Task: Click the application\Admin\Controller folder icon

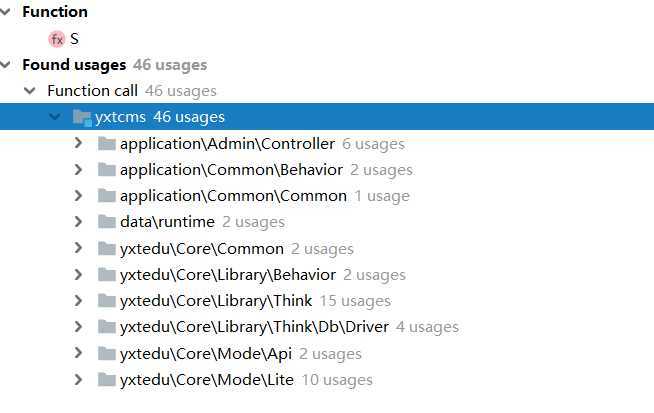Action: (x=107, y=144)
